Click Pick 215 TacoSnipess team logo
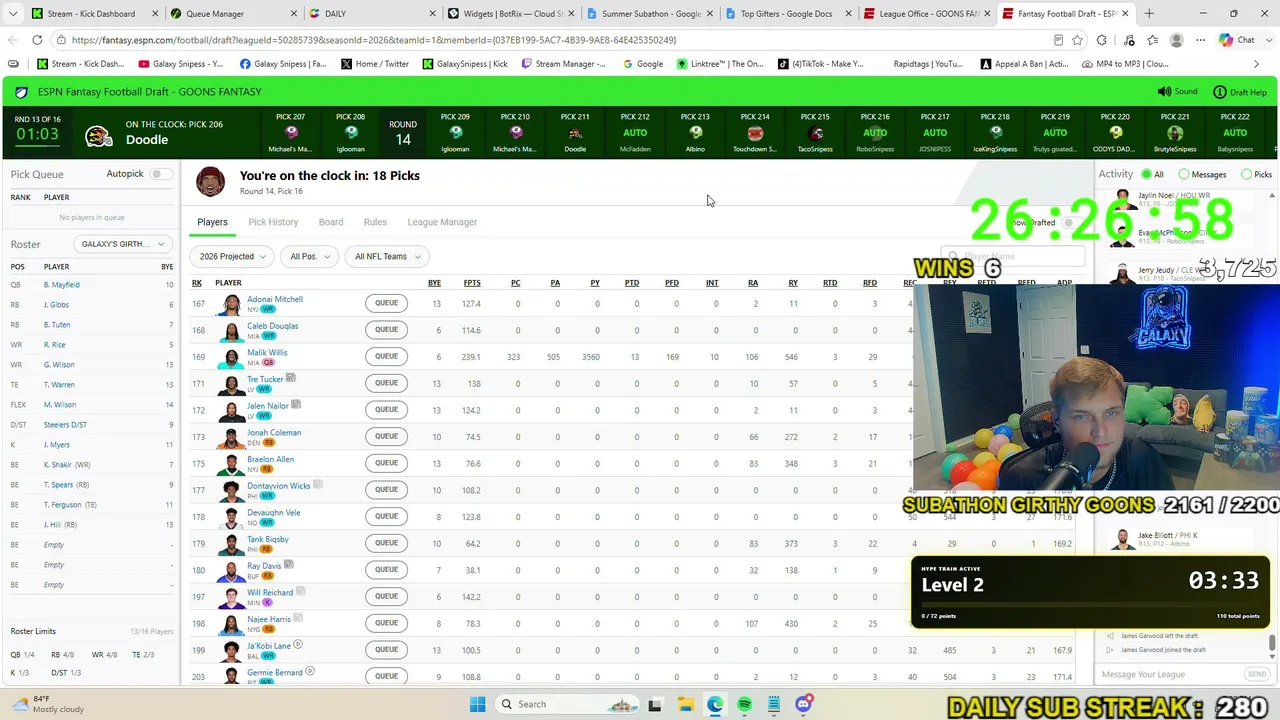The height and width of the screenshot is (720, 1280). tap(816, 133)
